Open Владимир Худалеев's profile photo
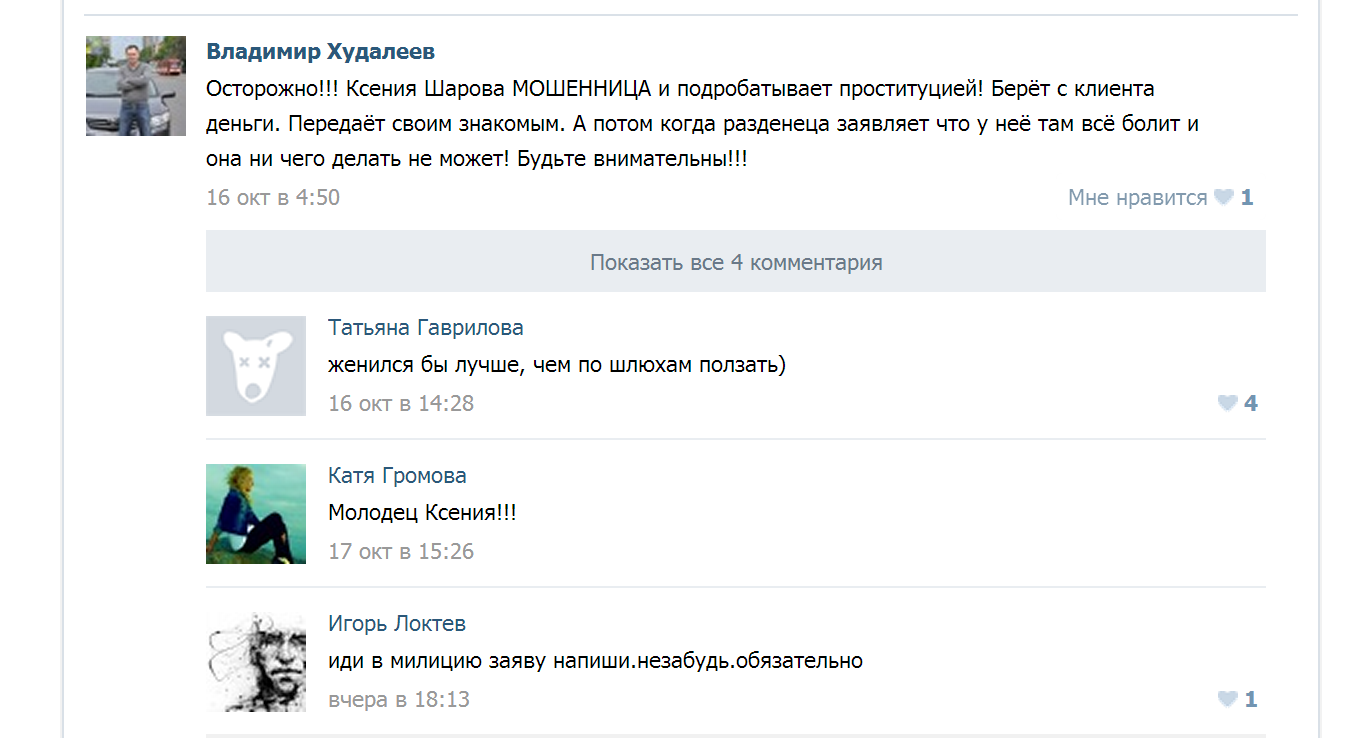The height and width of the screenshot is (738, 1351). [136, 86]
